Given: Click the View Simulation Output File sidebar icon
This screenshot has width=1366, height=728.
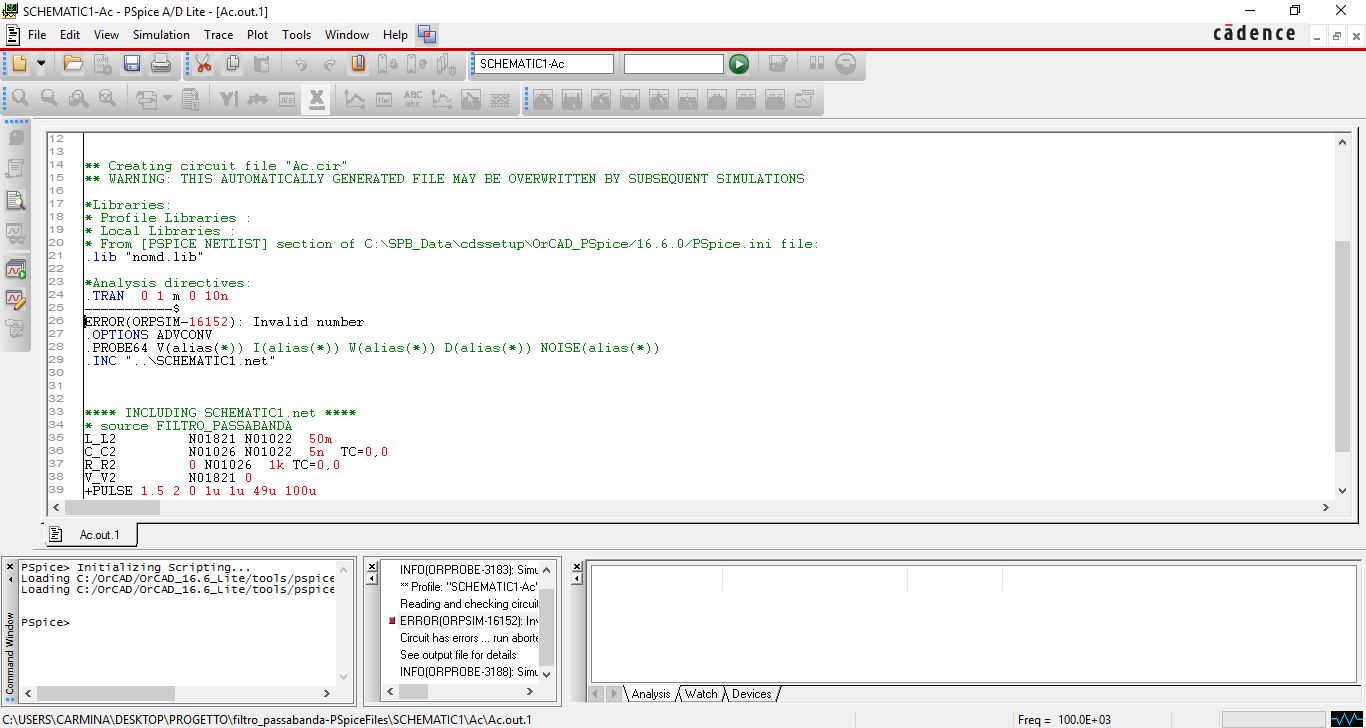Looking at the screenshot, I should click(15, 201).
